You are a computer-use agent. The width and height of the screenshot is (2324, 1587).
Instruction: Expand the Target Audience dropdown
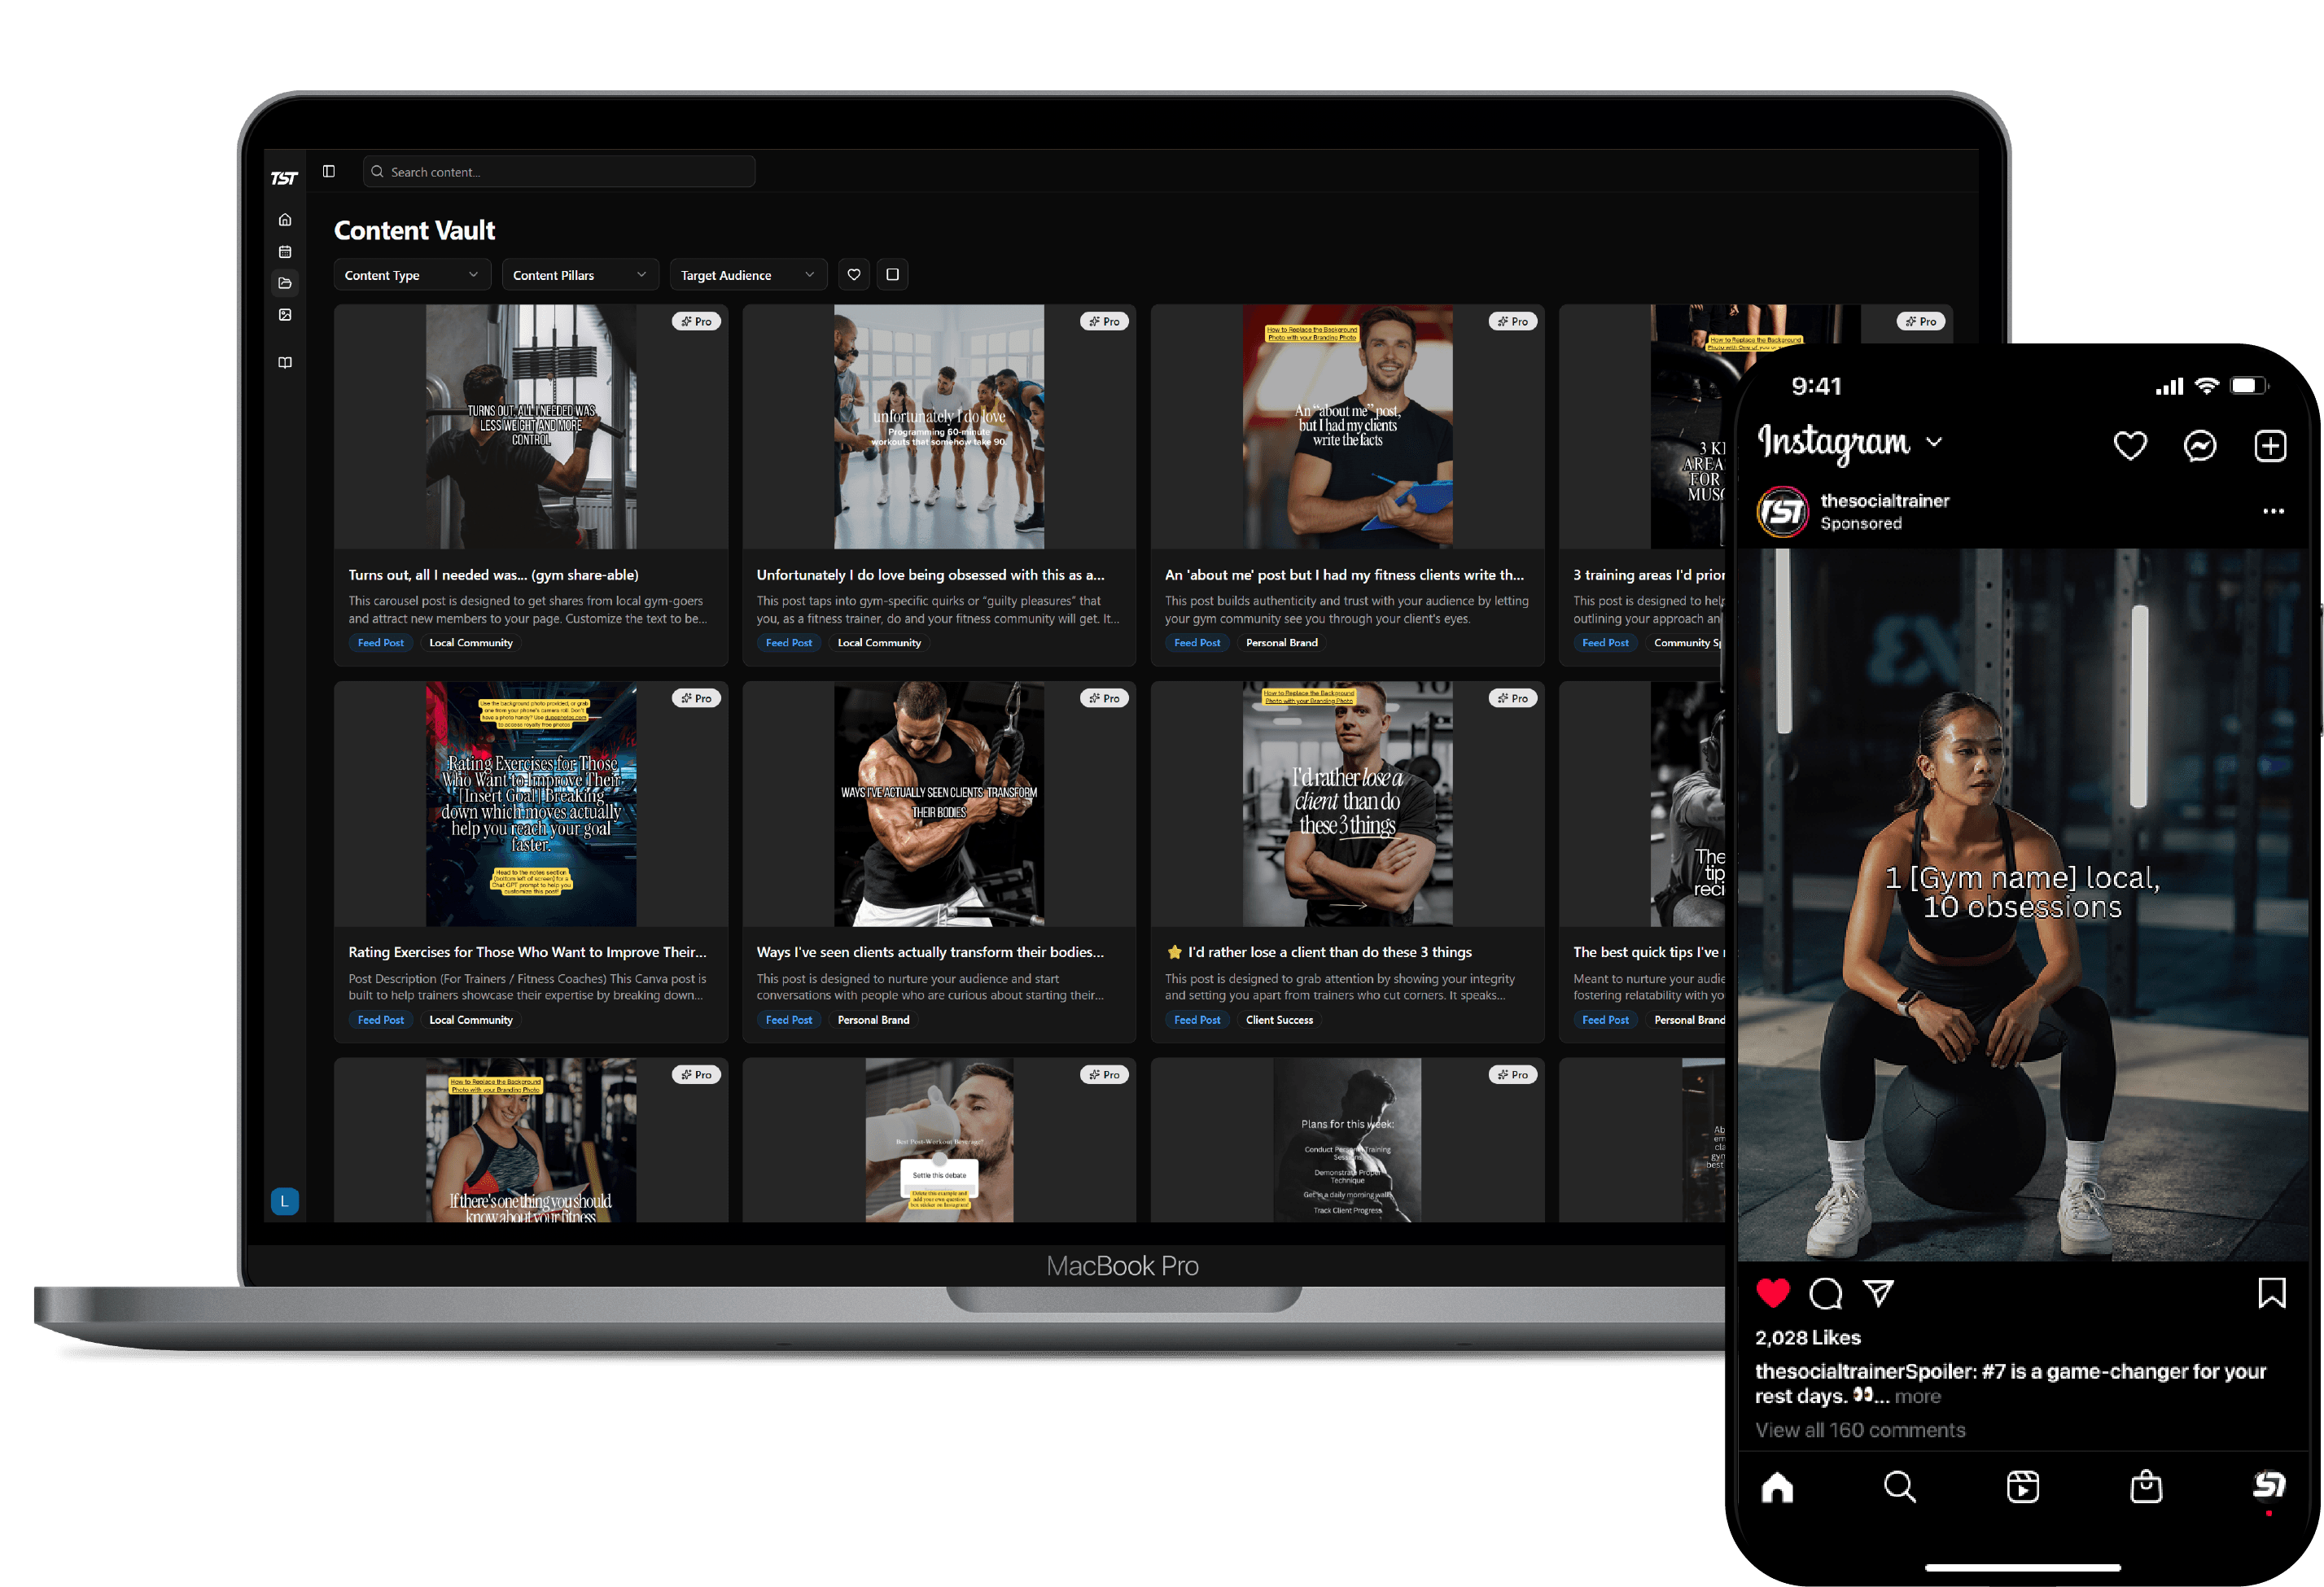tap(747, 275)
